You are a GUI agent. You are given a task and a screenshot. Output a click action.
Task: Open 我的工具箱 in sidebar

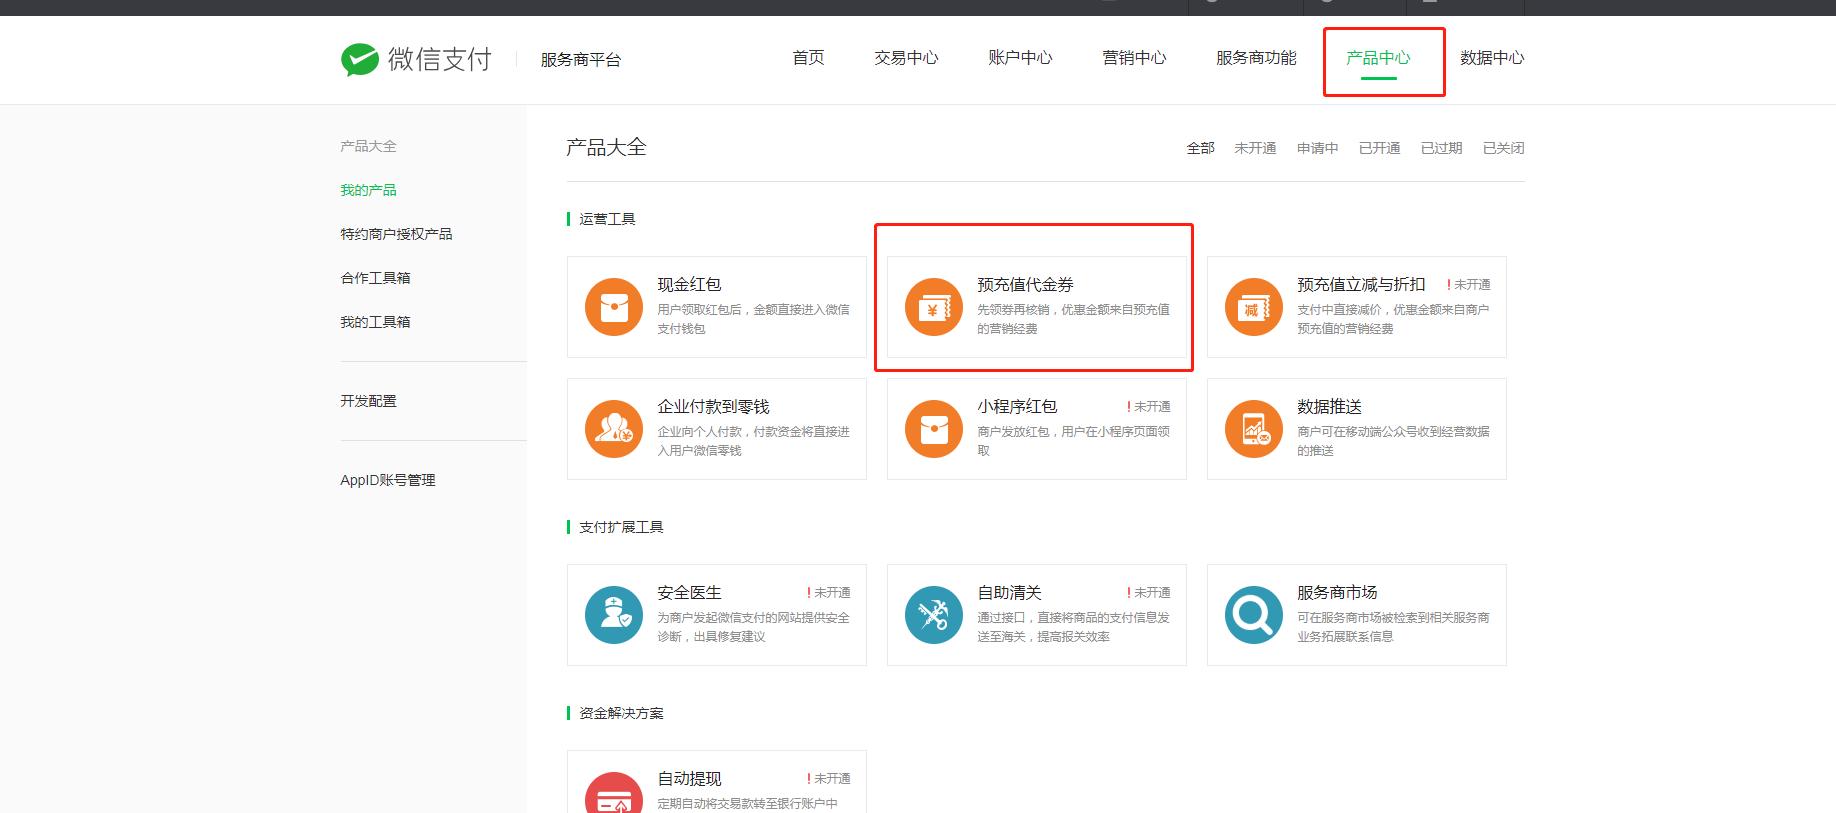click(x=375, y=322)
